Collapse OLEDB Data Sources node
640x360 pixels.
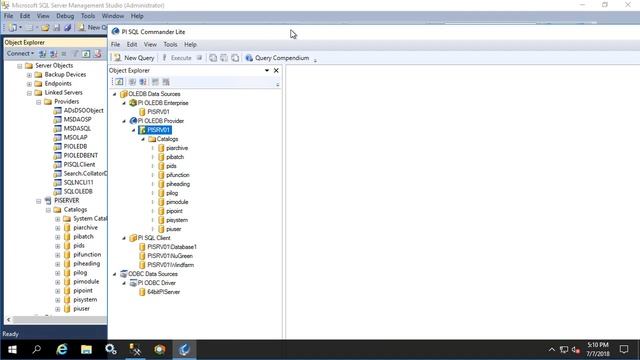click(115, 94)
